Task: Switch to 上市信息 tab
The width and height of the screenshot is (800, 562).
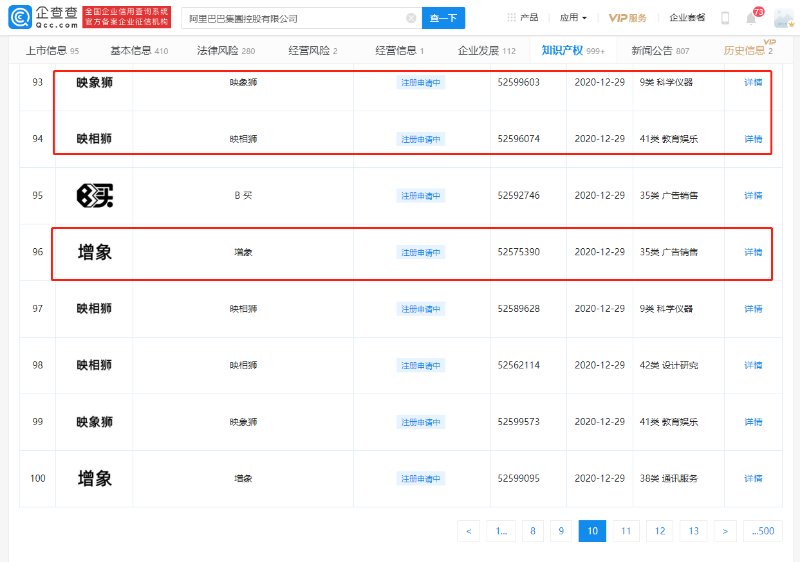Action: [52, 50]
